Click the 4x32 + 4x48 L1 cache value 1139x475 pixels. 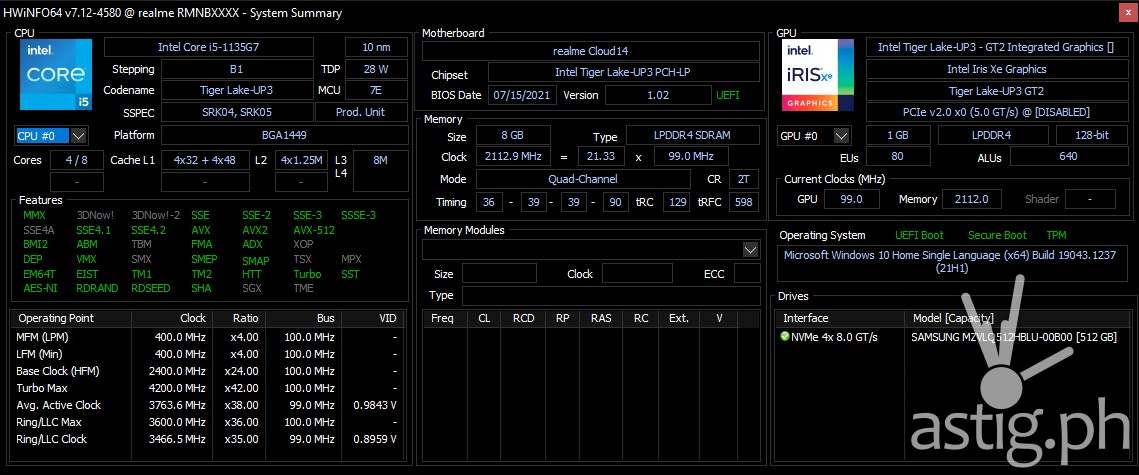(x=205, y=161)
